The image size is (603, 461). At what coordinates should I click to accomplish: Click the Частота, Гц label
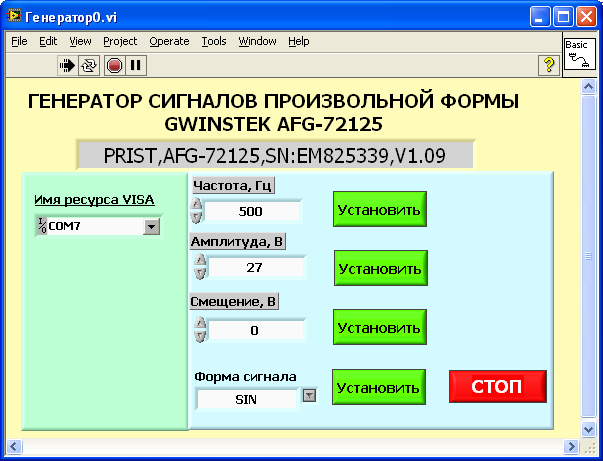click(x=233, y=185)
